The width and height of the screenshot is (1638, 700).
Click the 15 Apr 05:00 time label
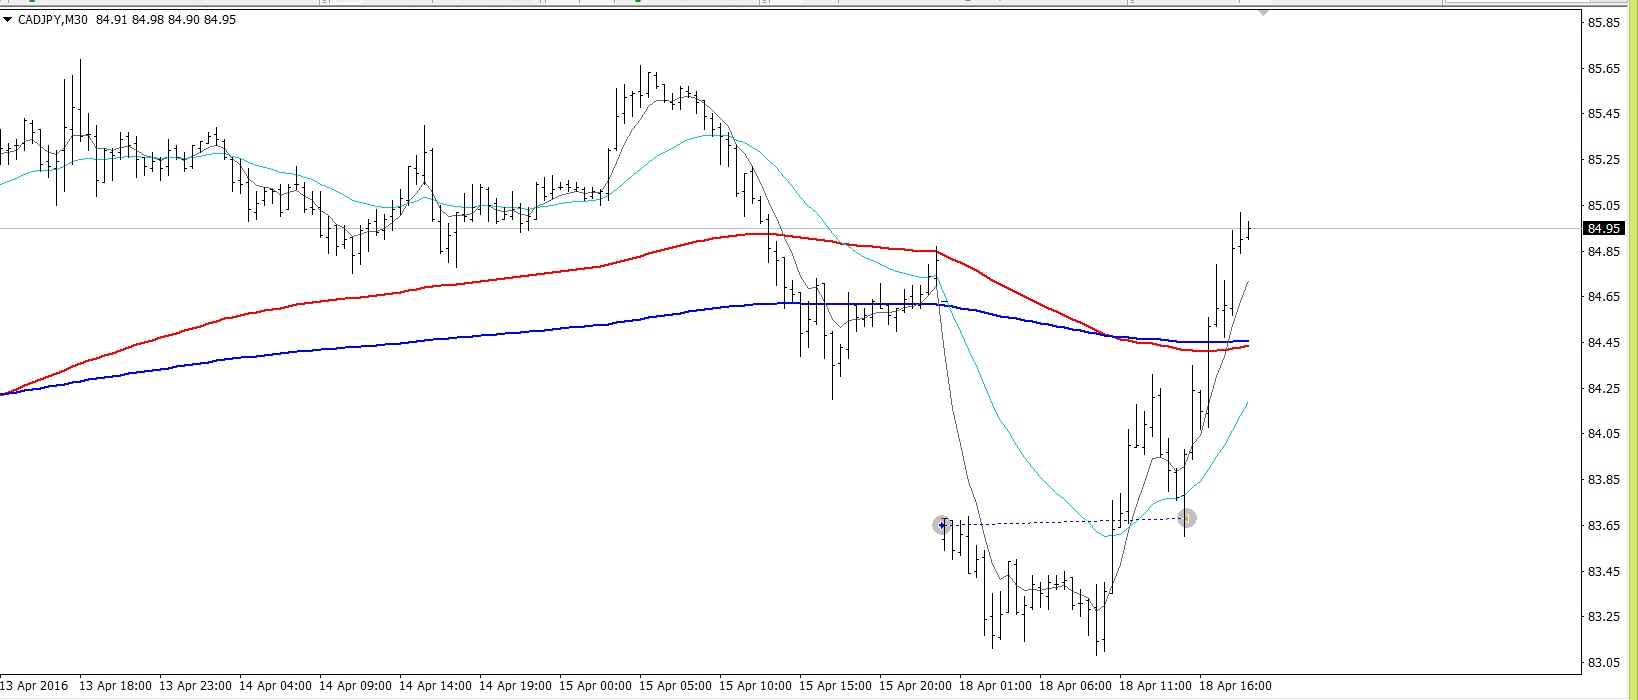click(x=676, y=686)
